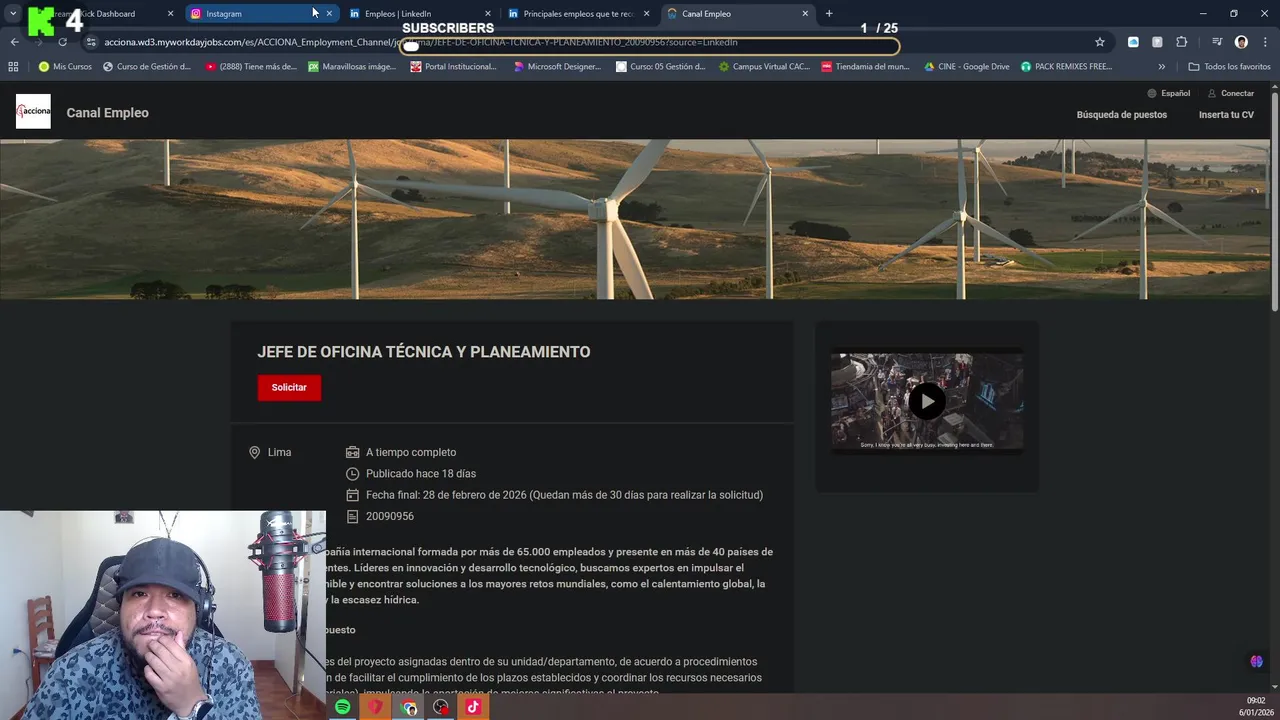Click the Canal Empleo site title
Image resolution: width=1280 pixels, height=720 pixels.
107,113
